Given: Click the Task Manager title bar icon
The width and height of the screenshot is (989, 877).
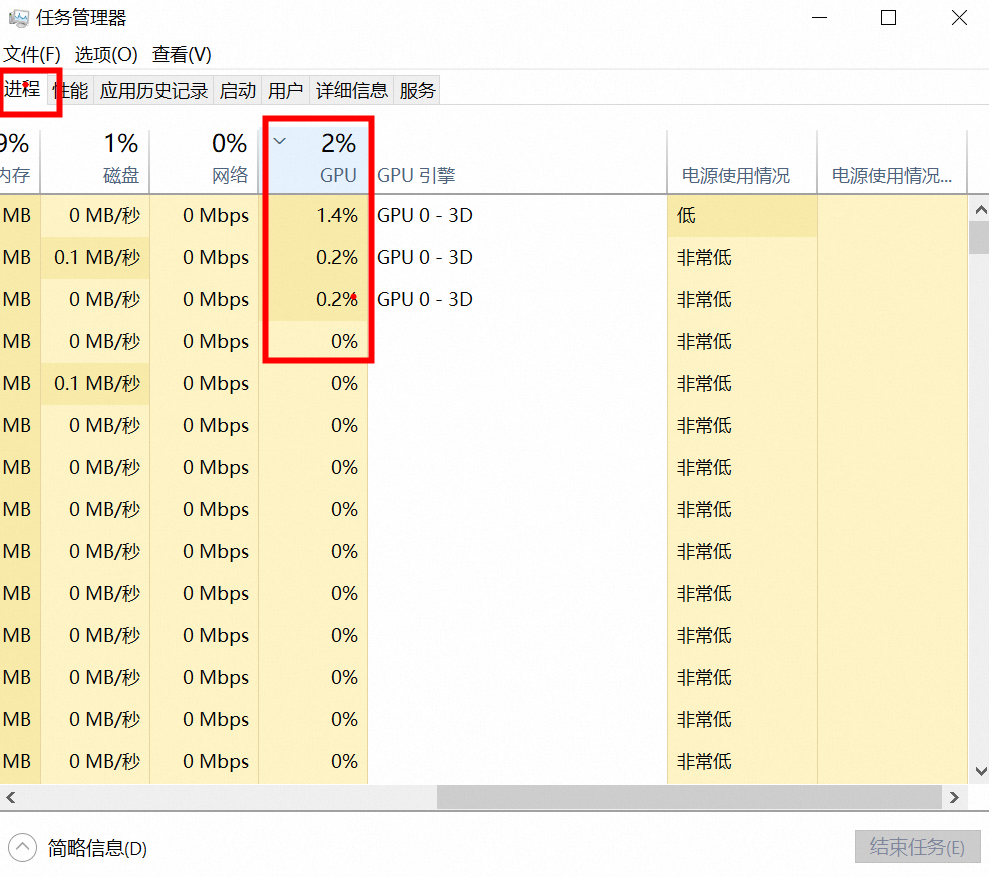Looking at the screenshot, I should pyautogui.click(x=18, y=18).
